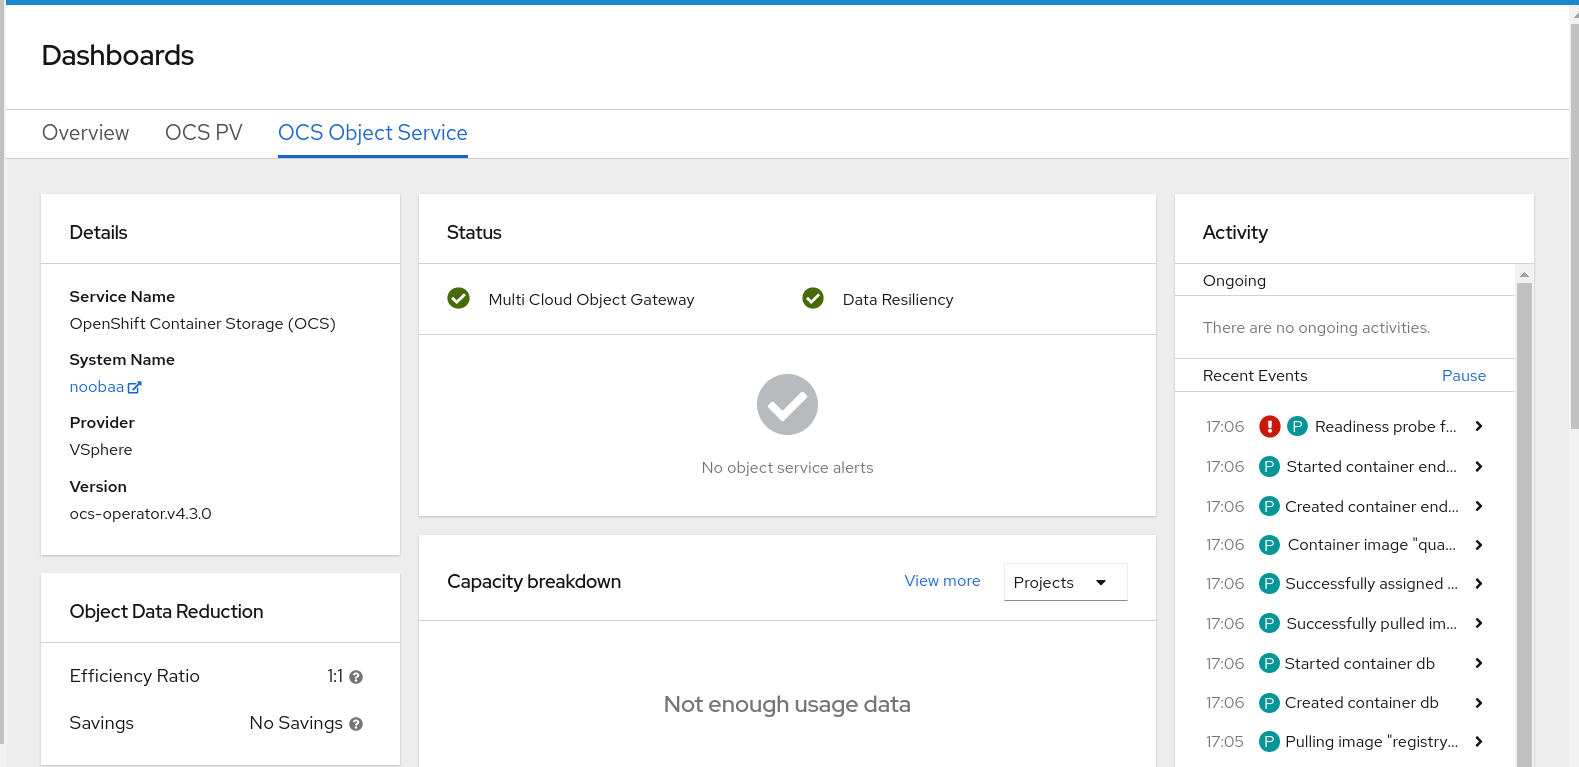Switch to the OCS PV tab
The width and height of the screenshot is (1579, 767).
pyautogui.click(x=204, y=133)
